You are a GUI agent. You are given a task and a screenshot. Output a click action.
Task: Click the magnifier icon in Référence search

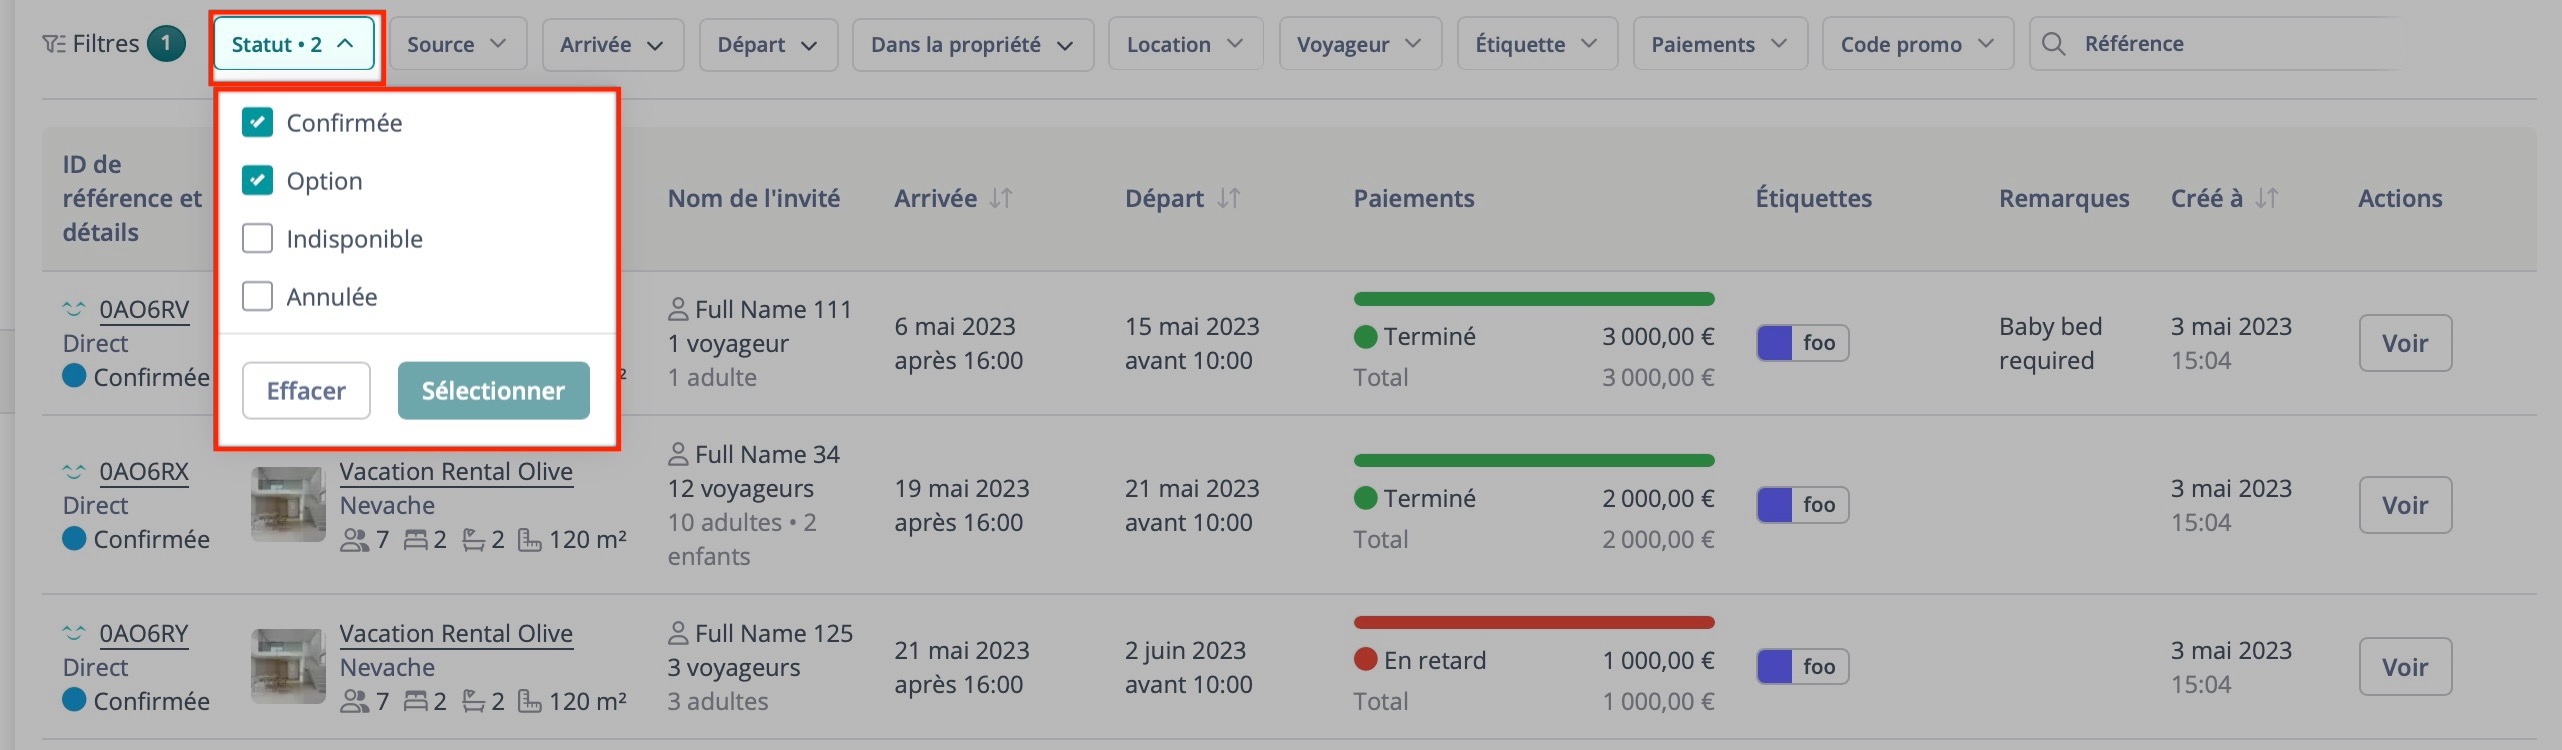tap(2053, 43)
